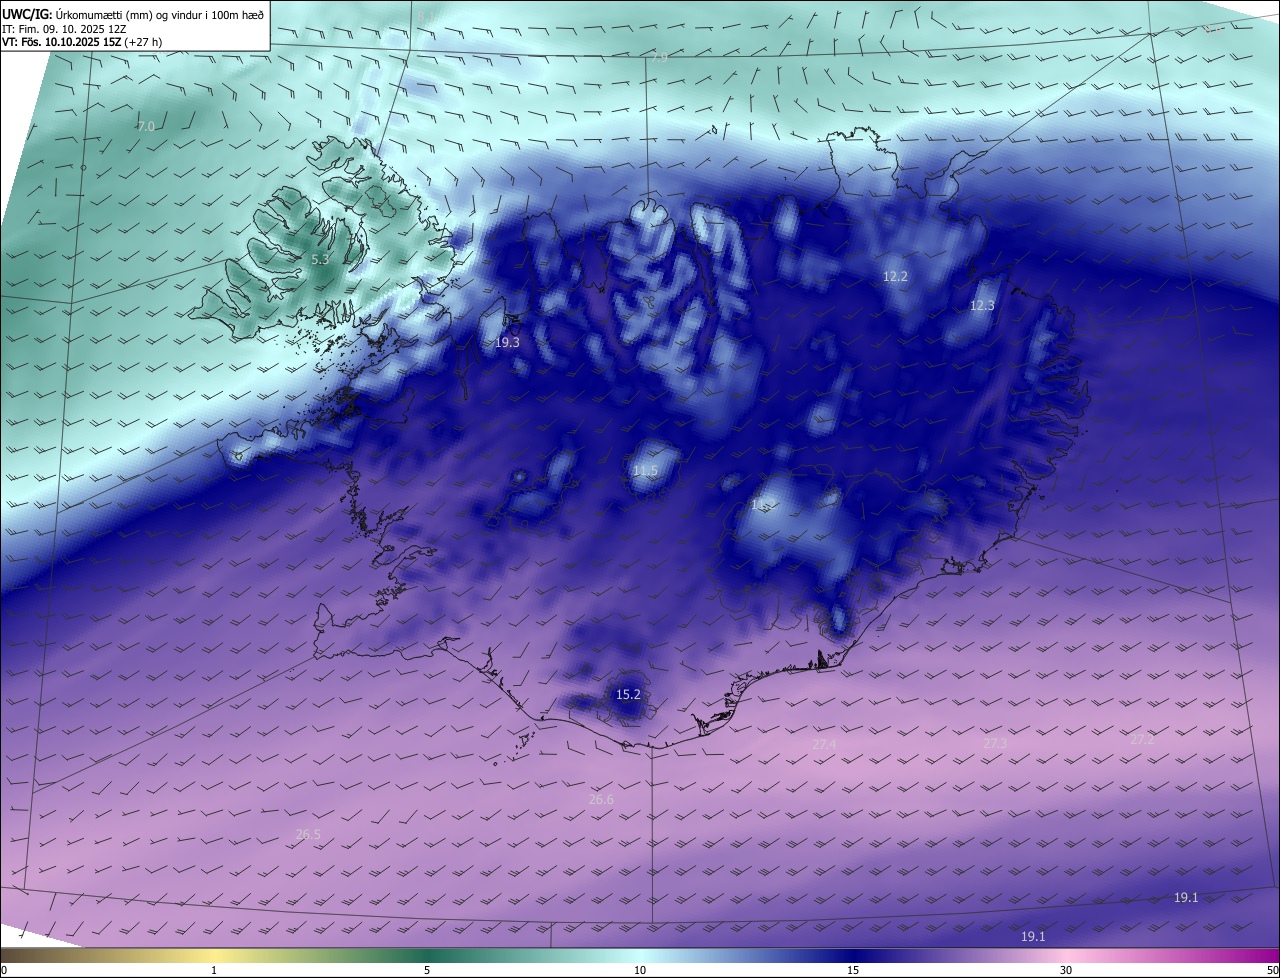
Task: Select the 27.3 value label
Action: pyautogui.click(x=995, y=743)
